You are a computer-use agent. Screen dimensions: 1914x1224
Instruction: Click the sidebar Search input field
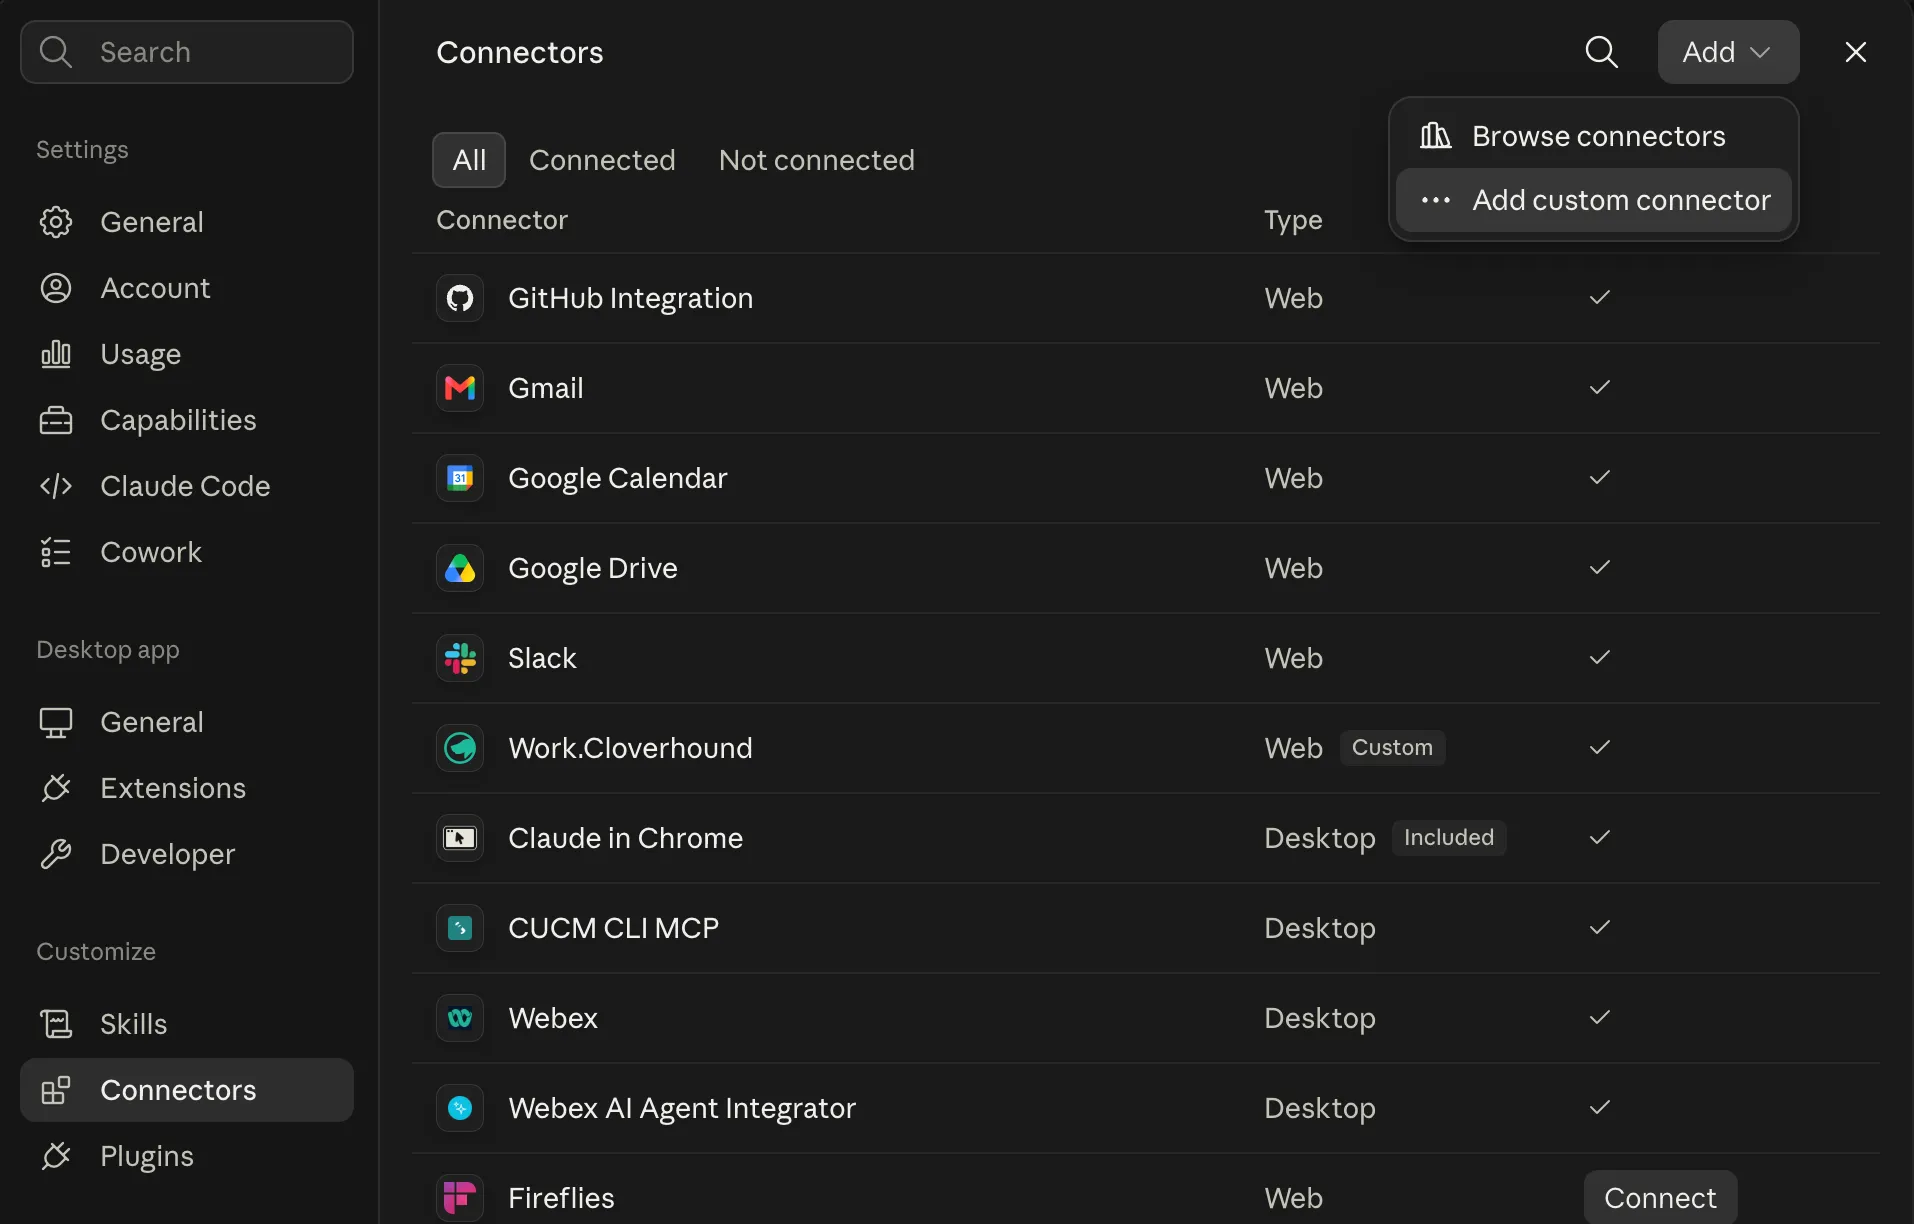click(x=187, y=52)
